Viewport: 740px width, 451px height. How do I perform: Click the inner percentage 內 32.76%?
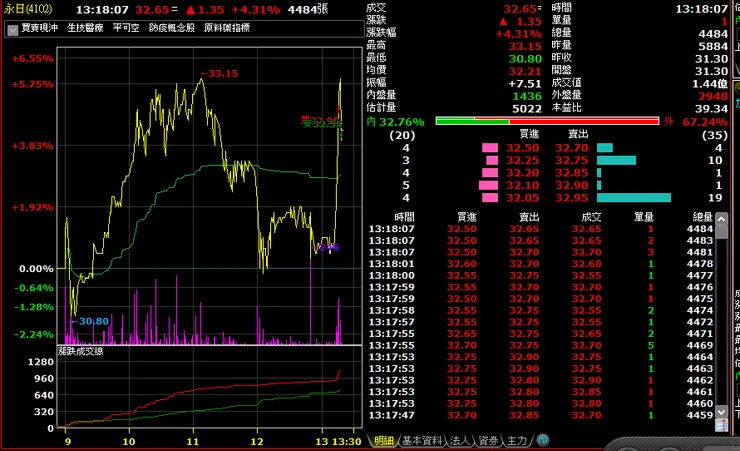[x=395, y=122]
